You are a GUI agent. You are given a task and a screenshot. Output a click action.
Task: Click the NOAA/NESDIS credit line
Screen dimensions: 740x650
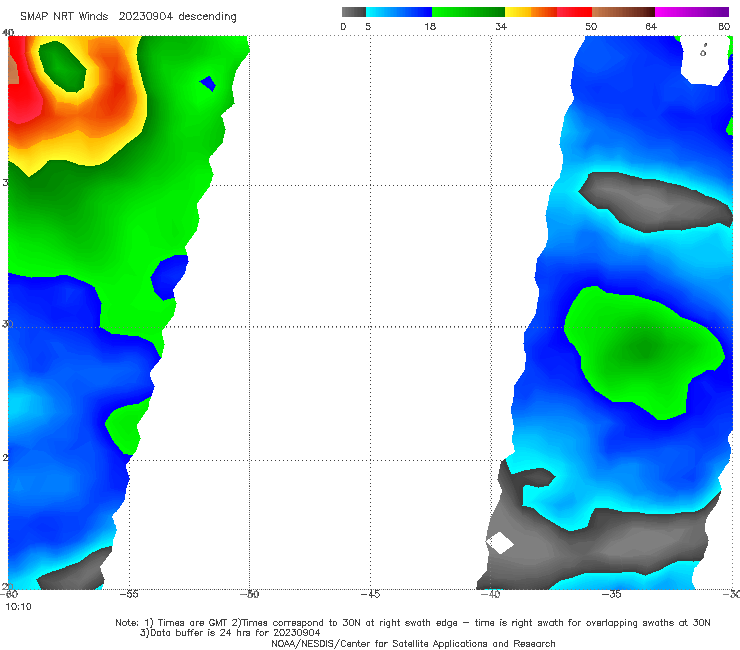point(413,644)
